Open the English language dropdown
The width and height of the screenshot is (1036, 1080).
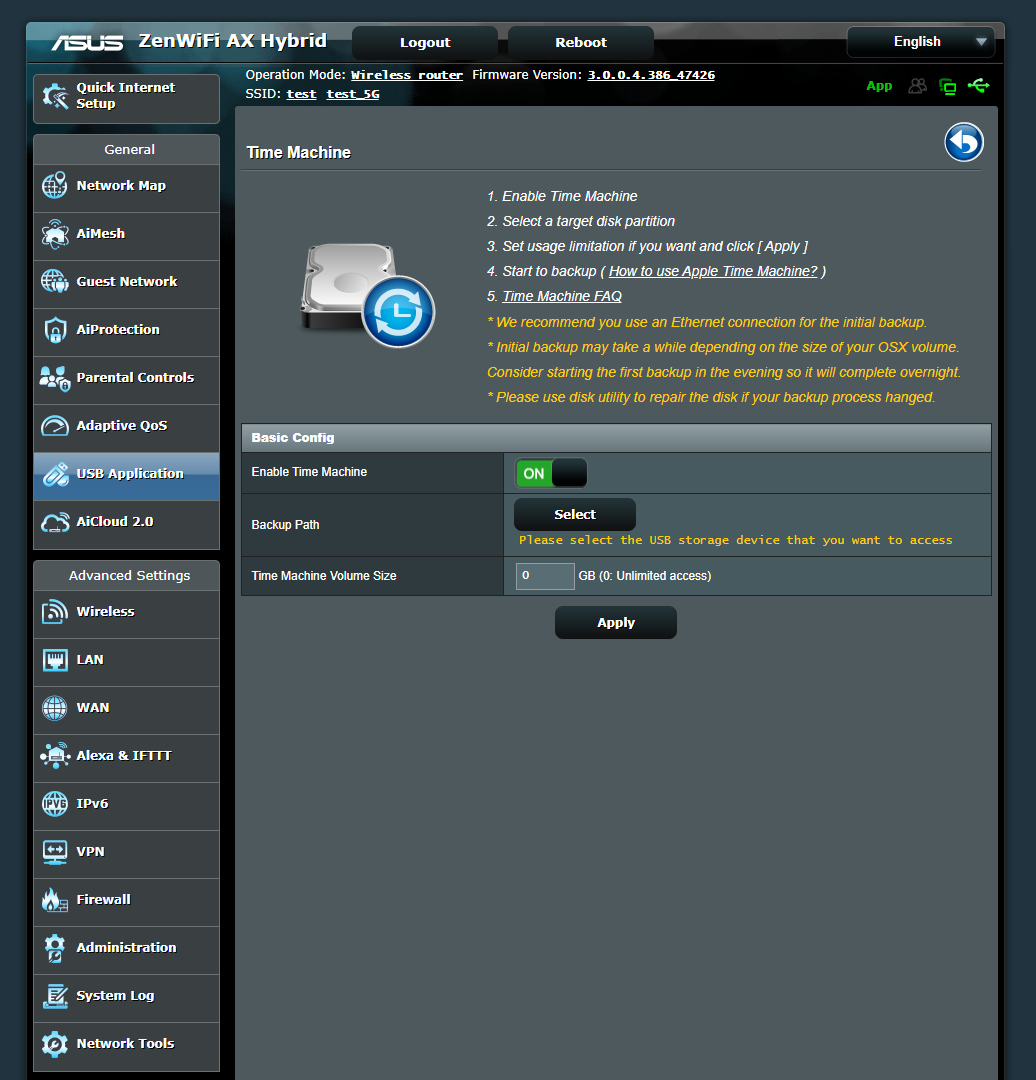tap(919, 42)
